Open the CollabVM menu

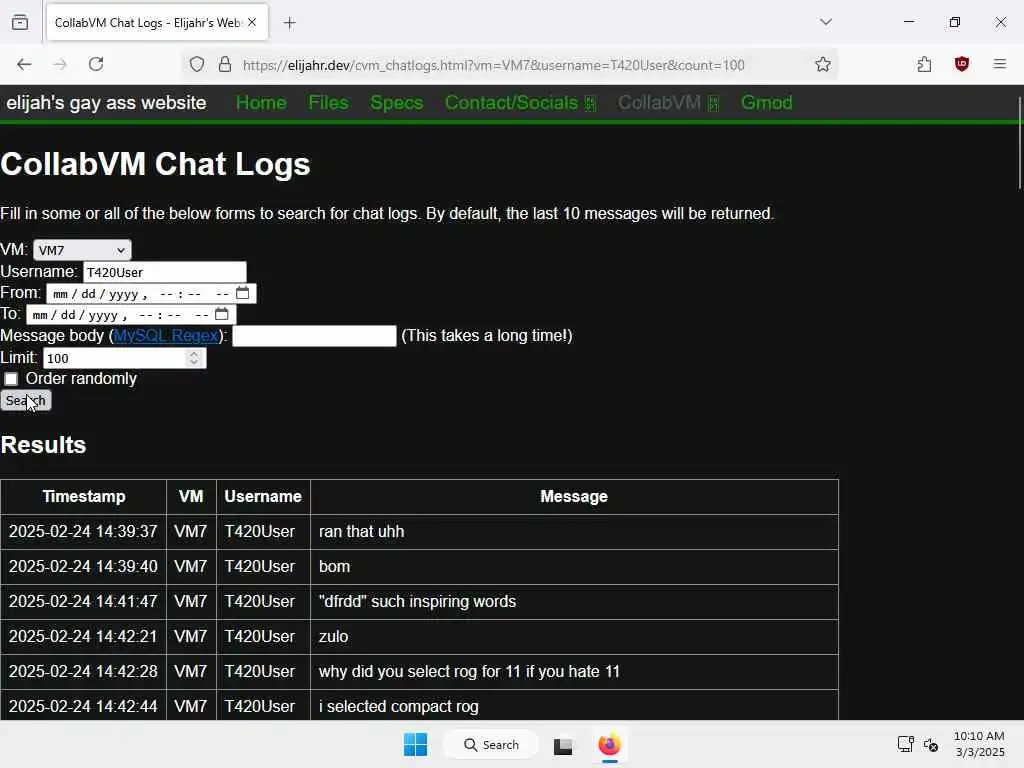pos(668,103)
